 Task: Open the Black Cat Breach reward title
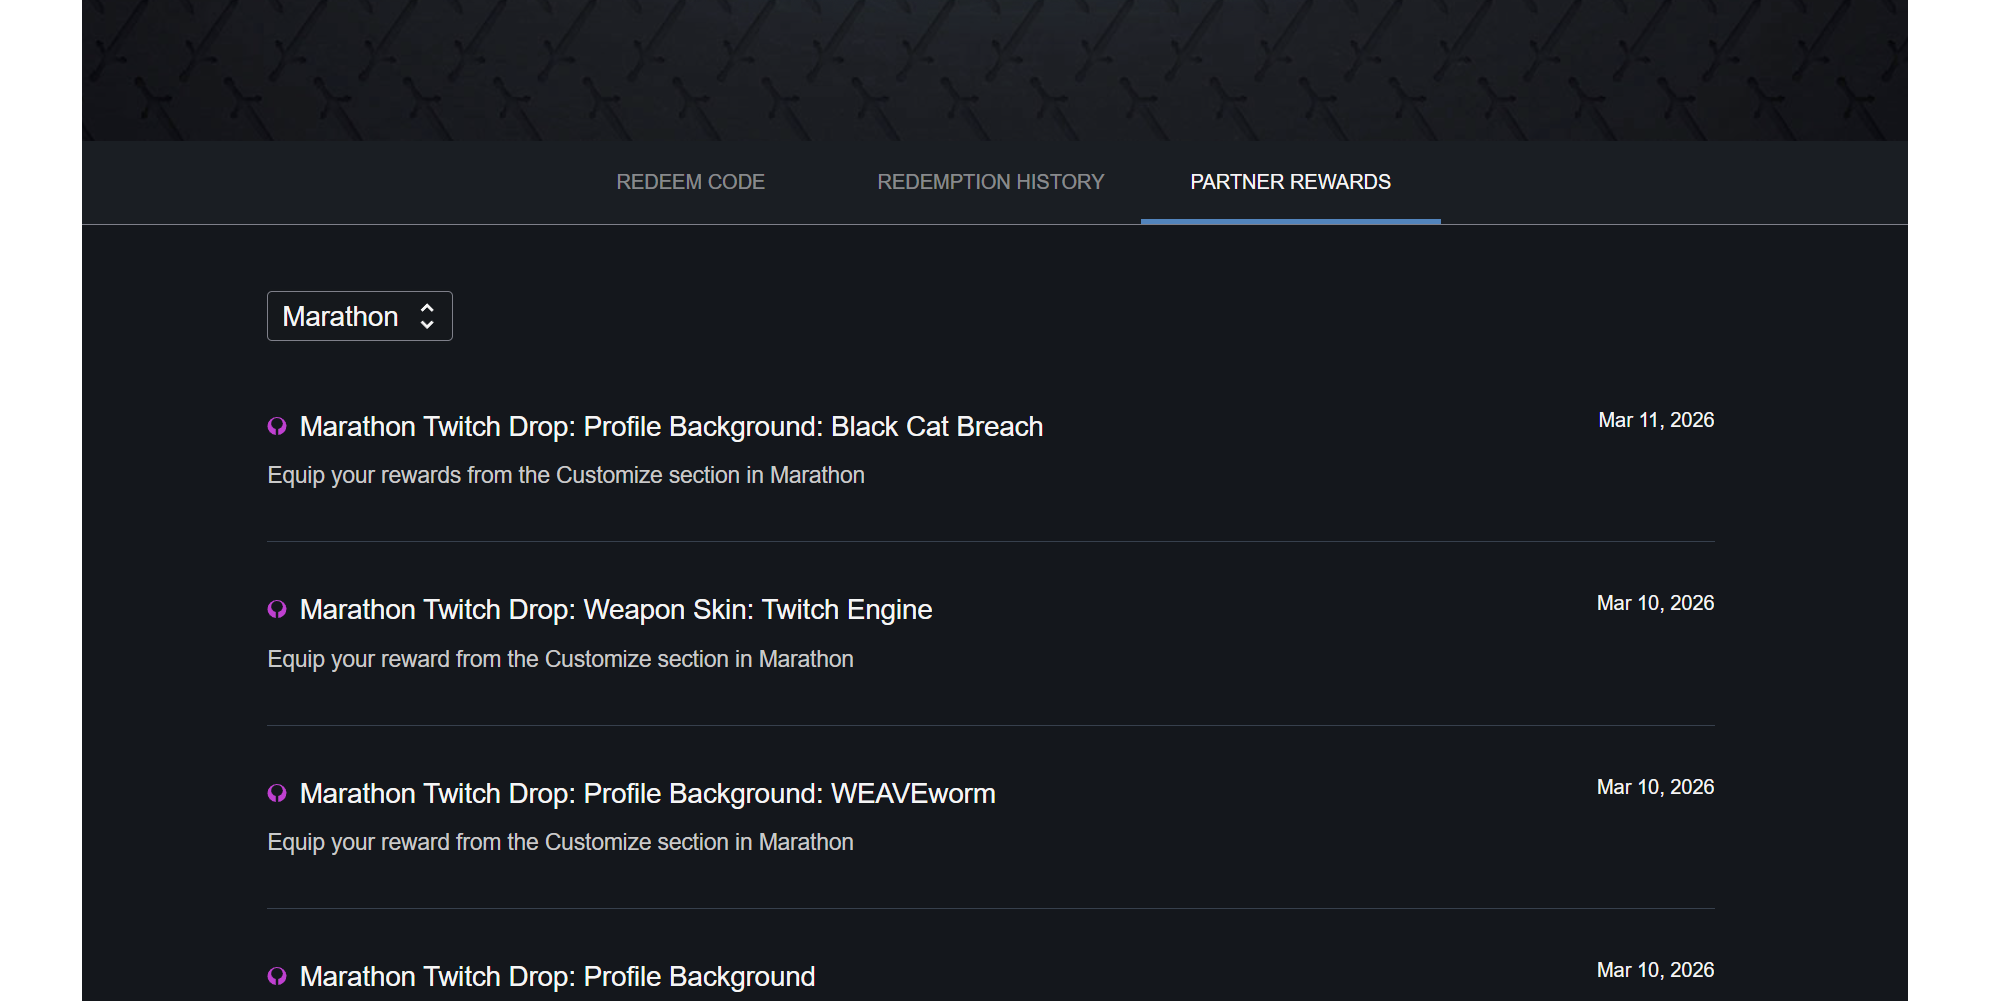671,427
